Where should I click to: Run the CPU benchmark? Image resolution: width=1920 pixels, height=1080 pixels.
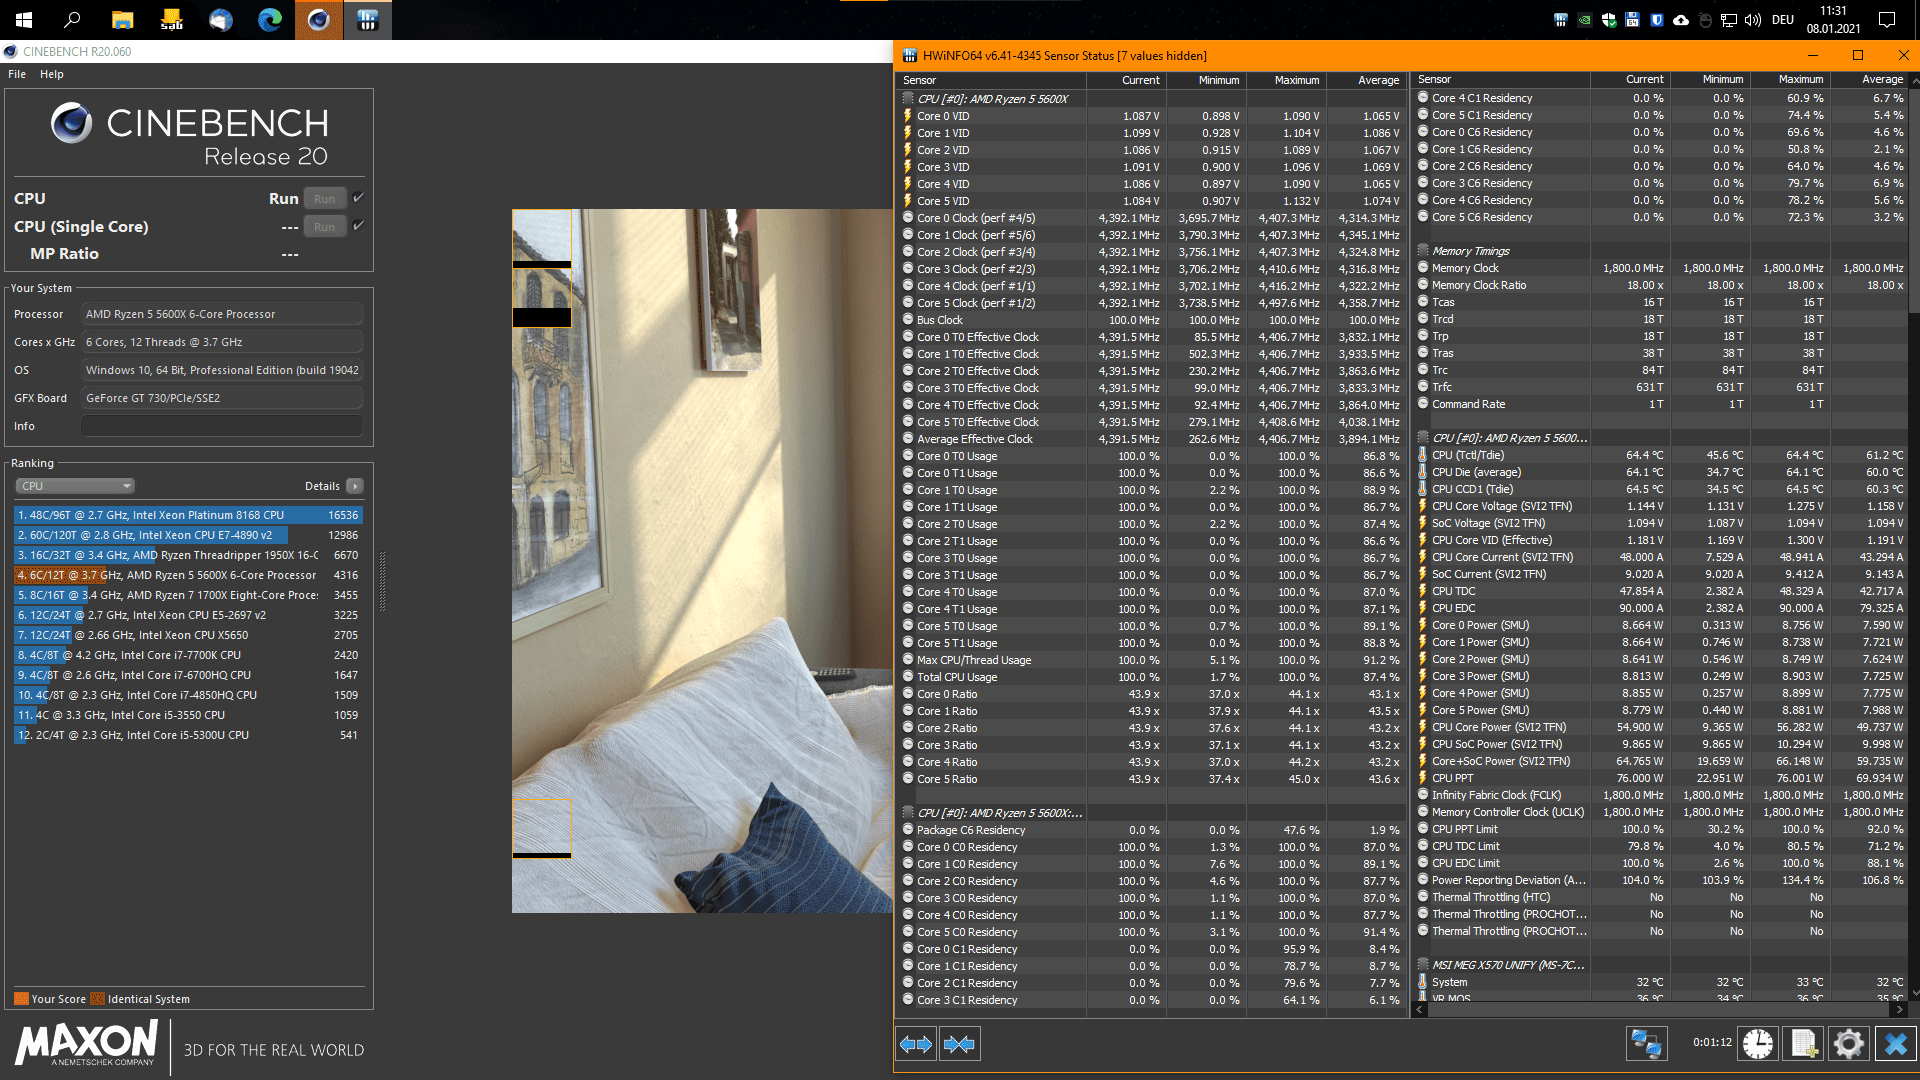[x=325, y=198]
